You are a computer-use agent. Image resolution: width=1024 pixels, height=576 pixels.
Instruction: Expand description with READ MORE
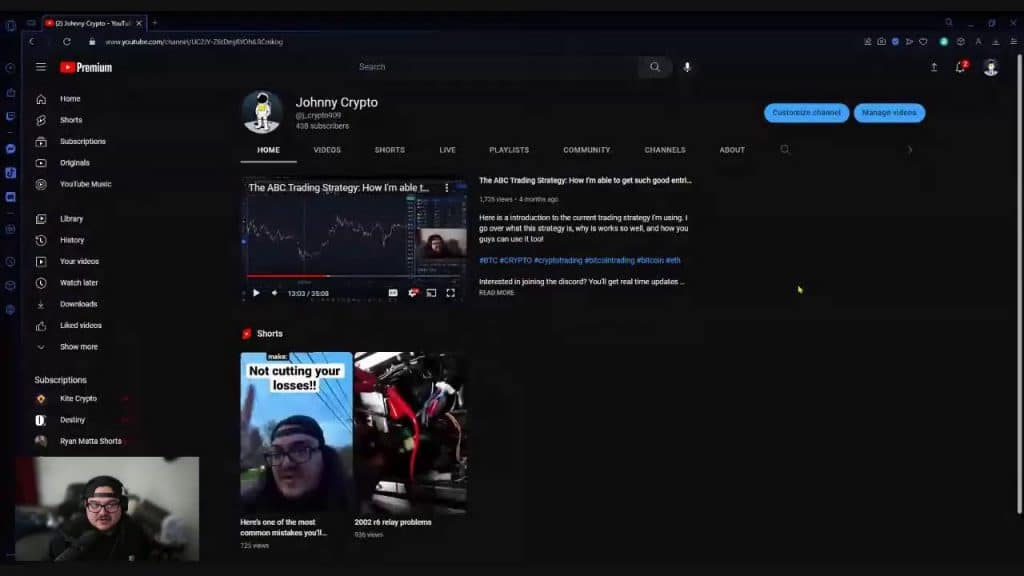(496, 293)
